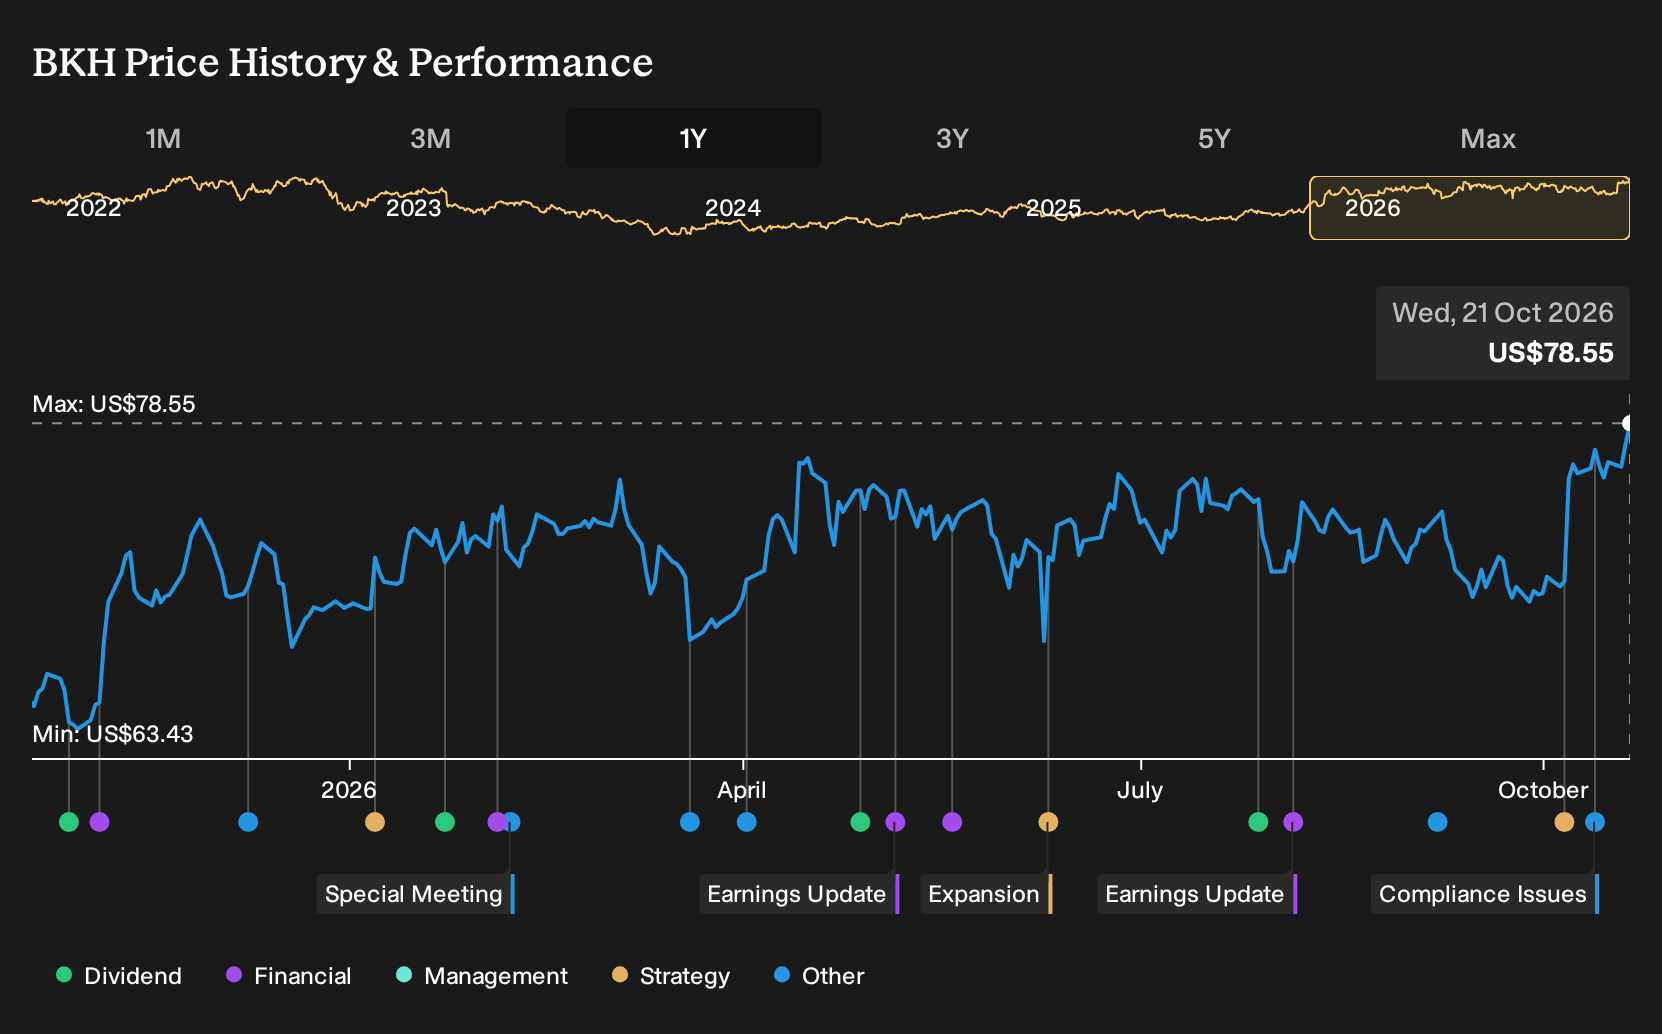Click the white endpoint marker on the price line
Screen dimensions: 1662x1034
1628,423
